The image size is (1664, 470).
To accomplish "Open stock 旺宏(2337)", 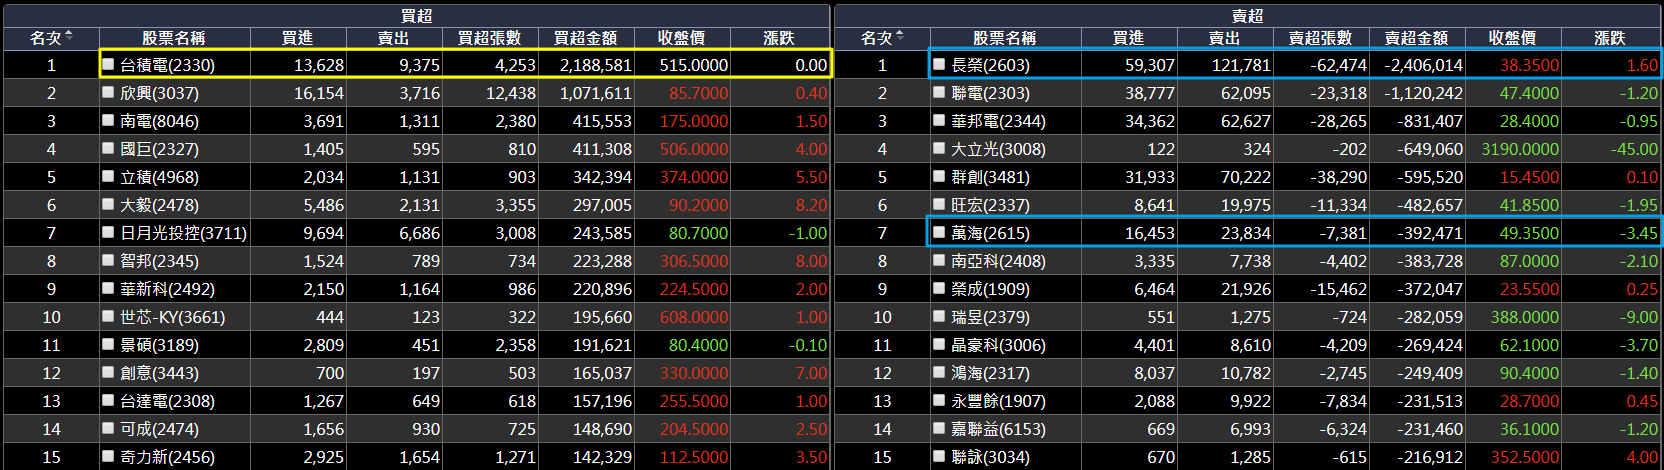I will pyautogui.click(x=990, y=205).
